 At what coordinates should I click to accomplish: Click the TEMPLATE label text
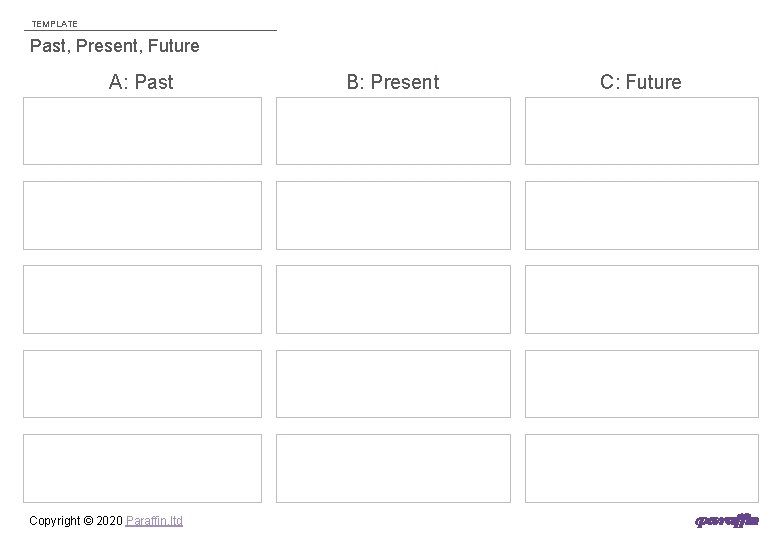pos(54,23)
